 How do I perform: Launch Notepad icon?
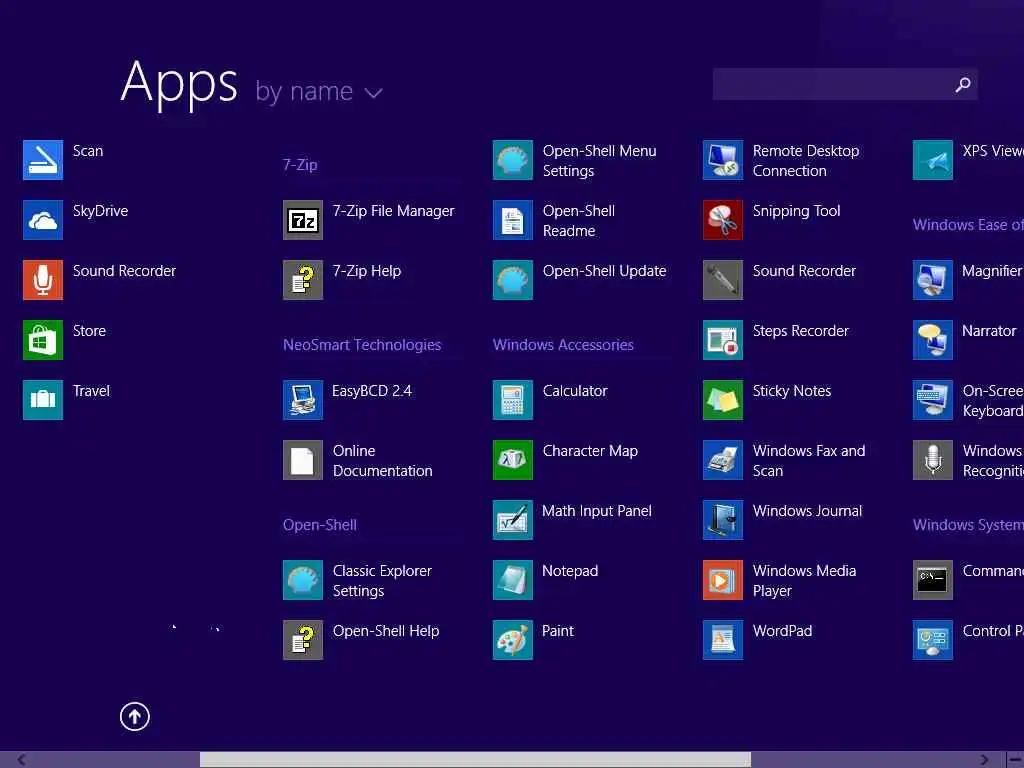(x=513, y=580)
